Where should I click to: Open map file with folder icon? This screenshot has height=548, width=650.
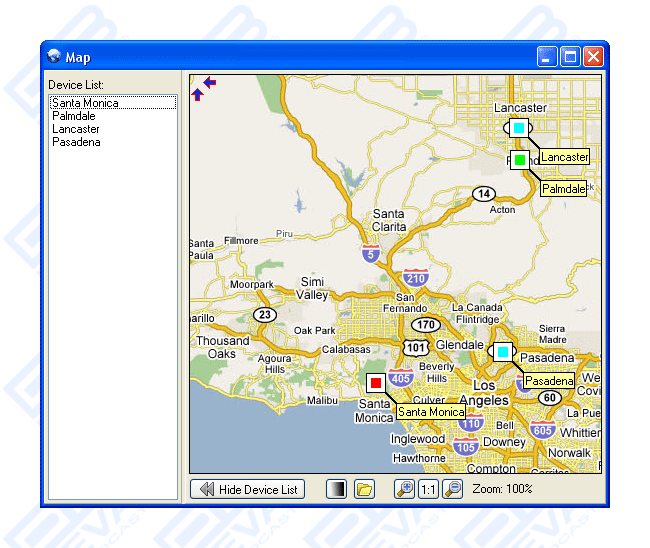tap(364, 489)
